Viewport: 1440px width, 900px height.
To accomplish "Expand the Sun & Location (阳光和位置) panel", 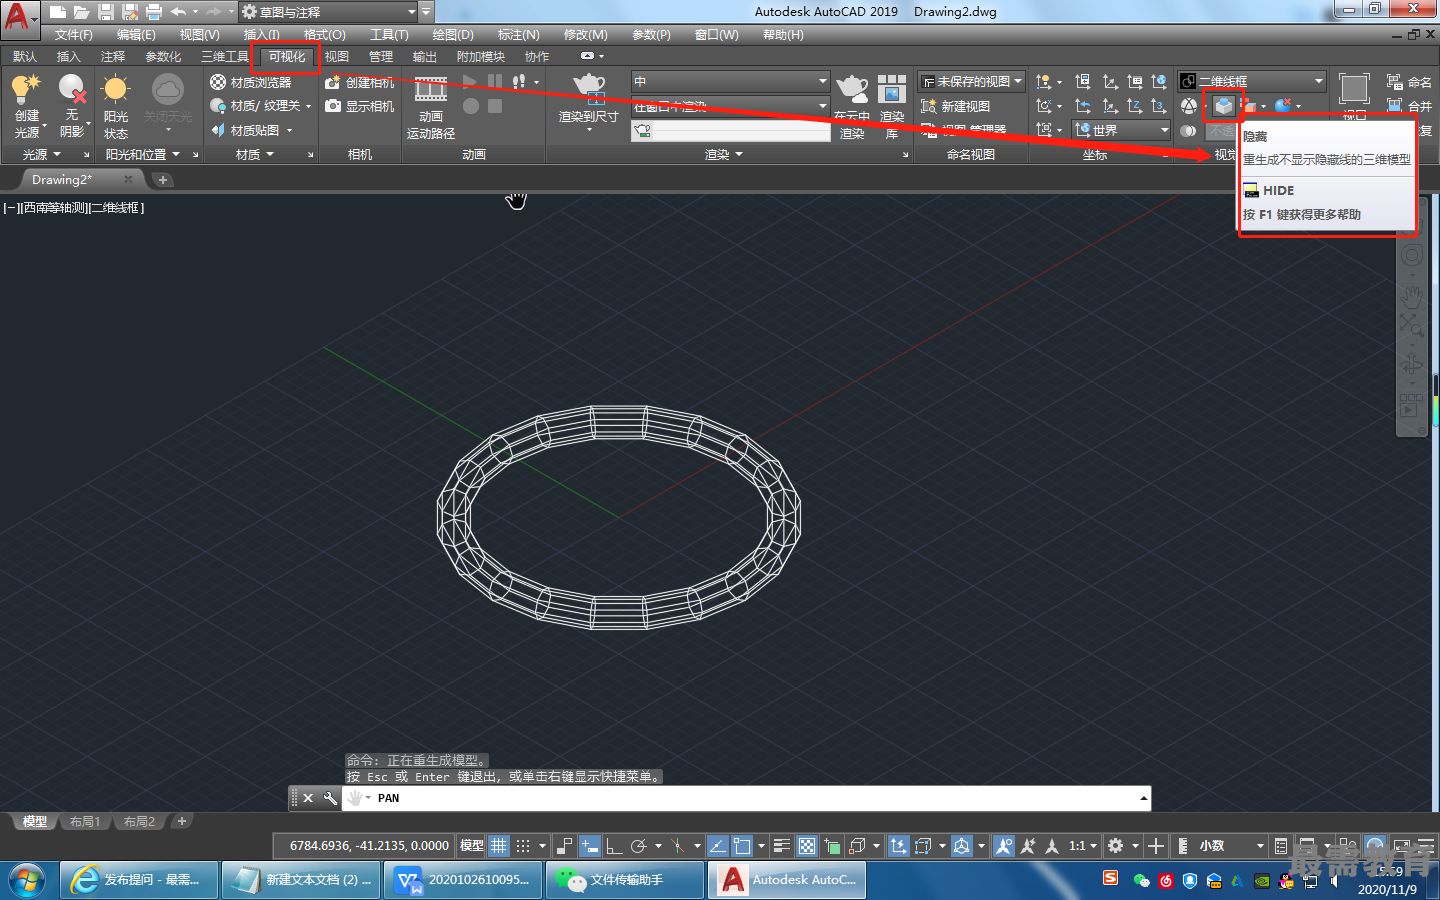I will pos(143,154).
